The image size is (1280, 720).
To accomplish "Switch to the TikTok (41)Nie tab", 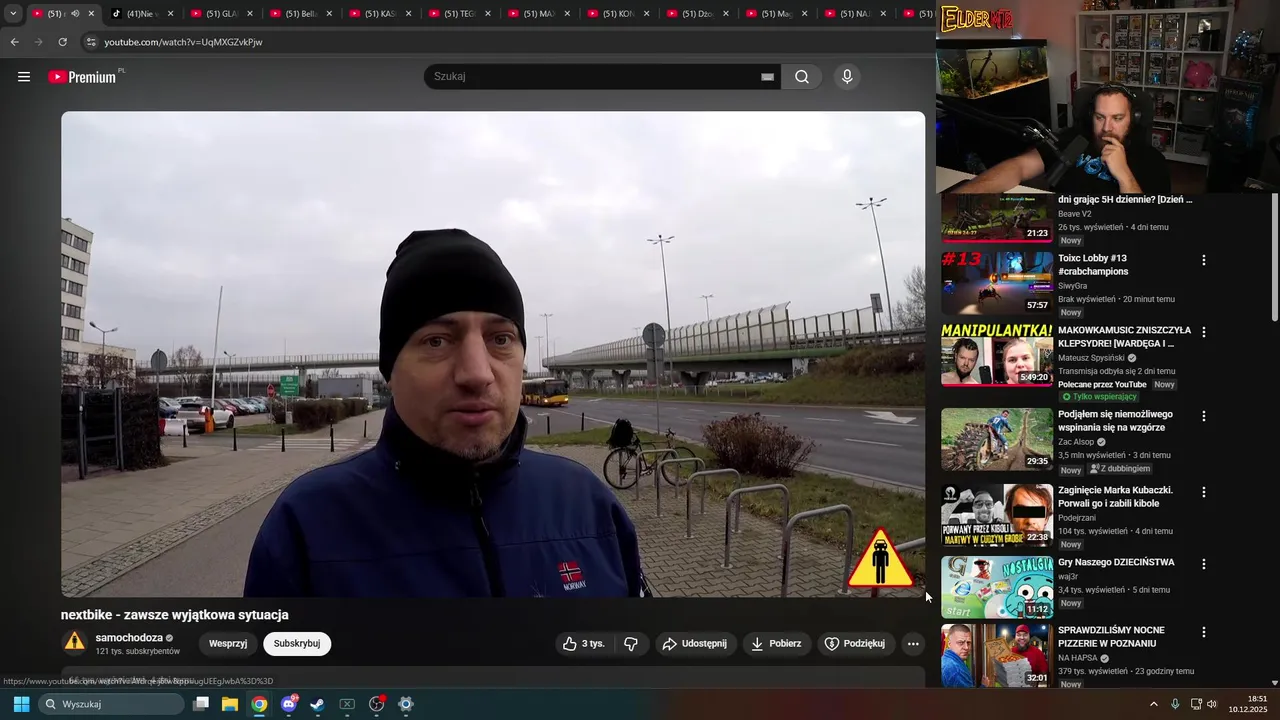I will pyautogui.click(x=143, y=14).
